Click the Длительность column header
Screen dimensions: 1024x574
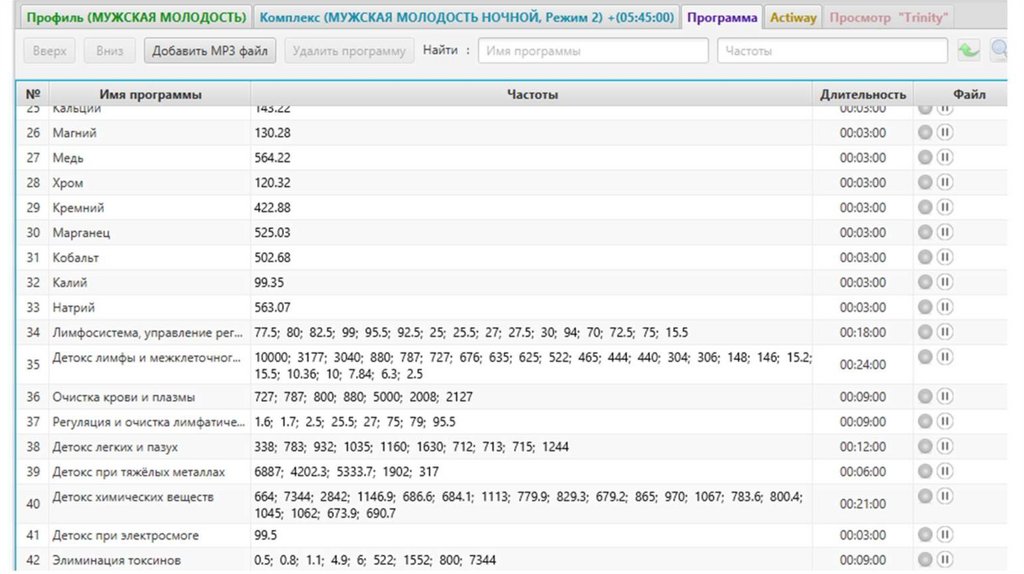(x=863, y=94)
